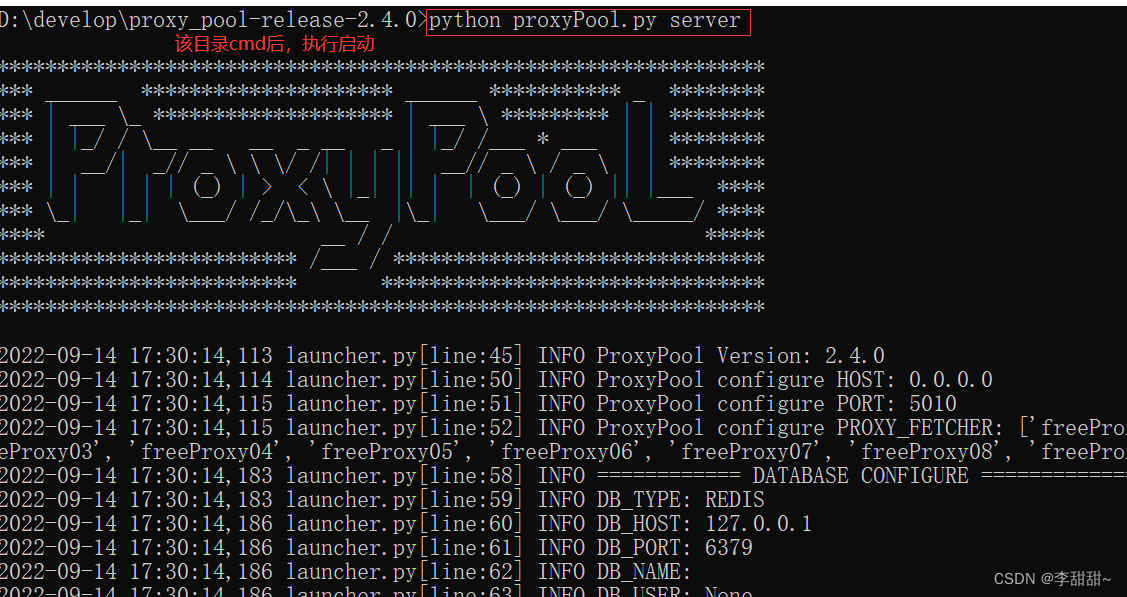This screenshot has width=1127, height=597.
Task: Click the timestamp '17:30:14,114'
Action: pos(201,379)
